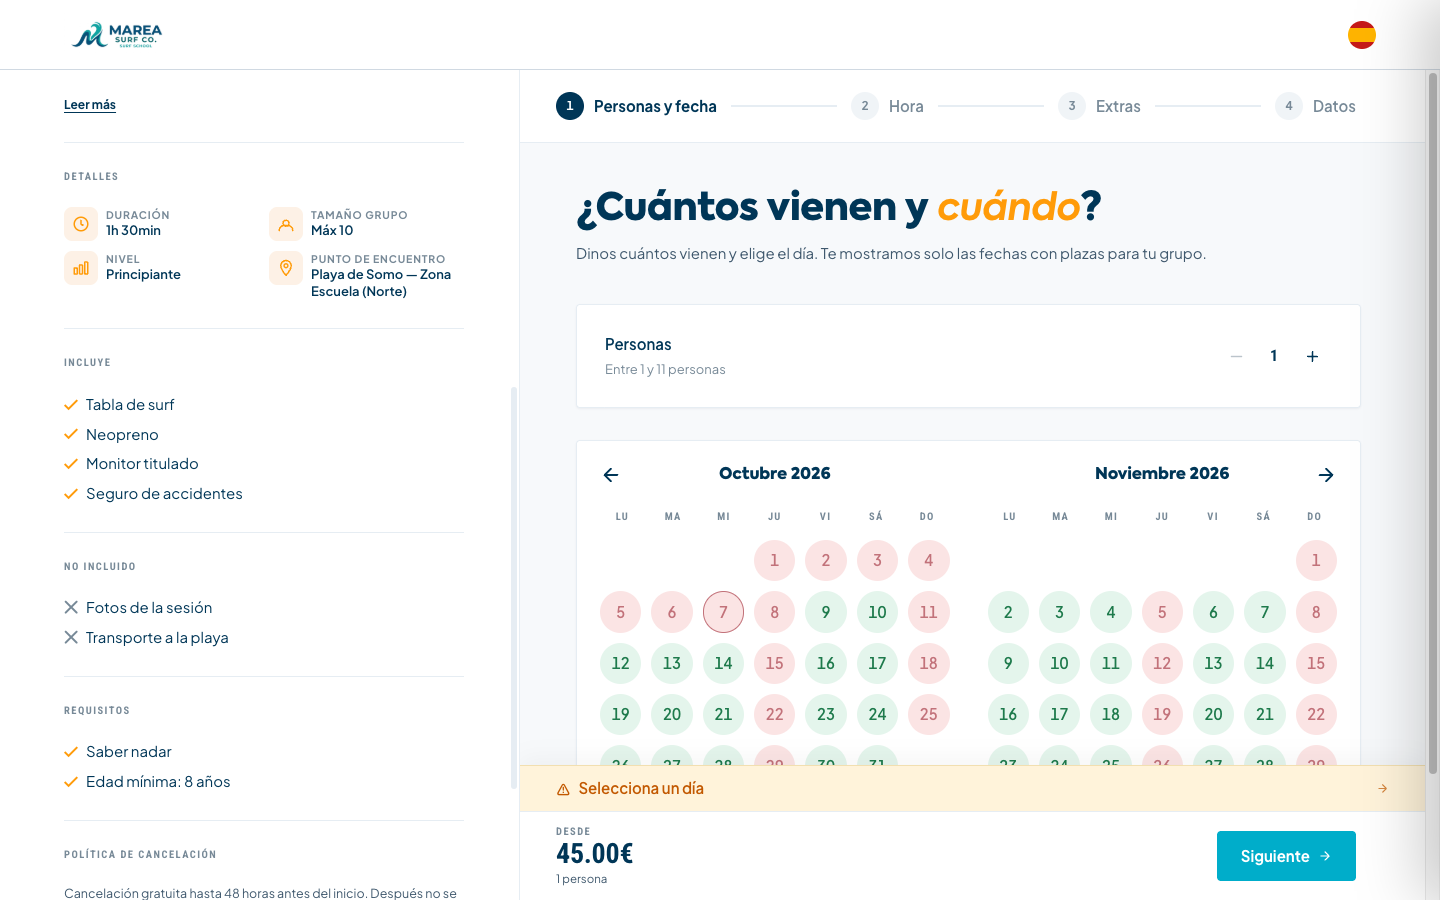Screen dimensions: 1440x900
Task: Select November 2 in the calendar
Action: pyautogui.click(x=1008, y=612)
